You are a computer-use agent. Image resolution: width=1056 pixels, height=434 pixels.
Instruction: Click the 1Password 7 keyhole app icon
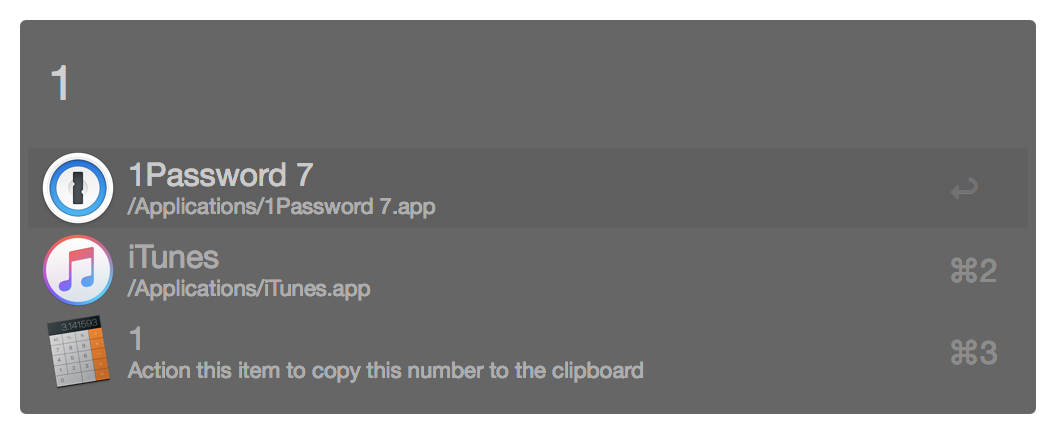[78, 188]
